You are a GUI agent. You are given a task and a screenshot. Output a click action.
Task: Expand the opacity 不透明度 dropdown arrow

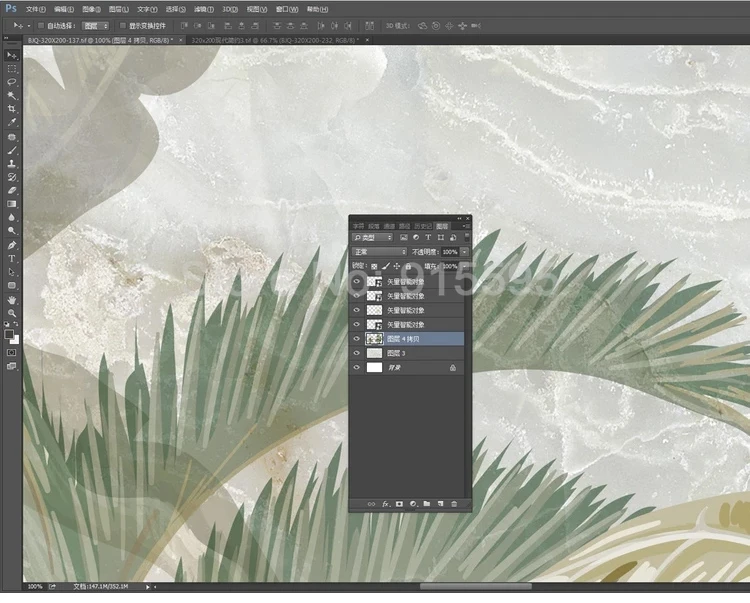tap(464, 252)
